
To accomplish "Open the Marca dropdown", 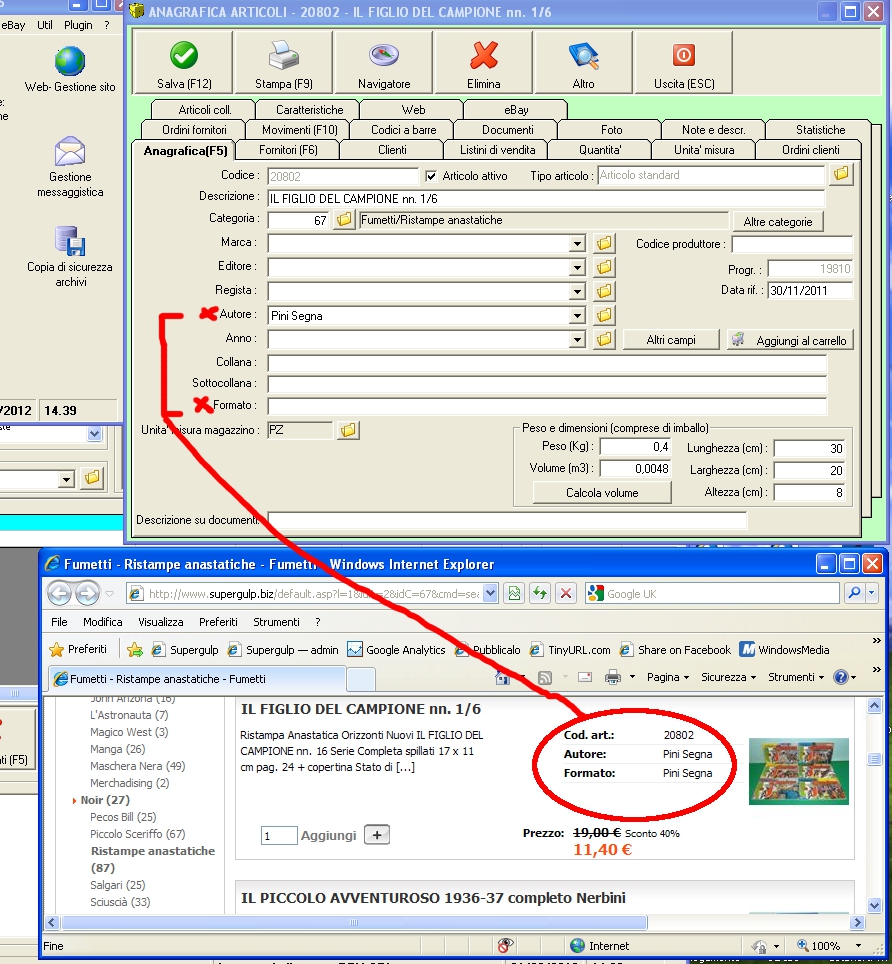I will point(577,244).
